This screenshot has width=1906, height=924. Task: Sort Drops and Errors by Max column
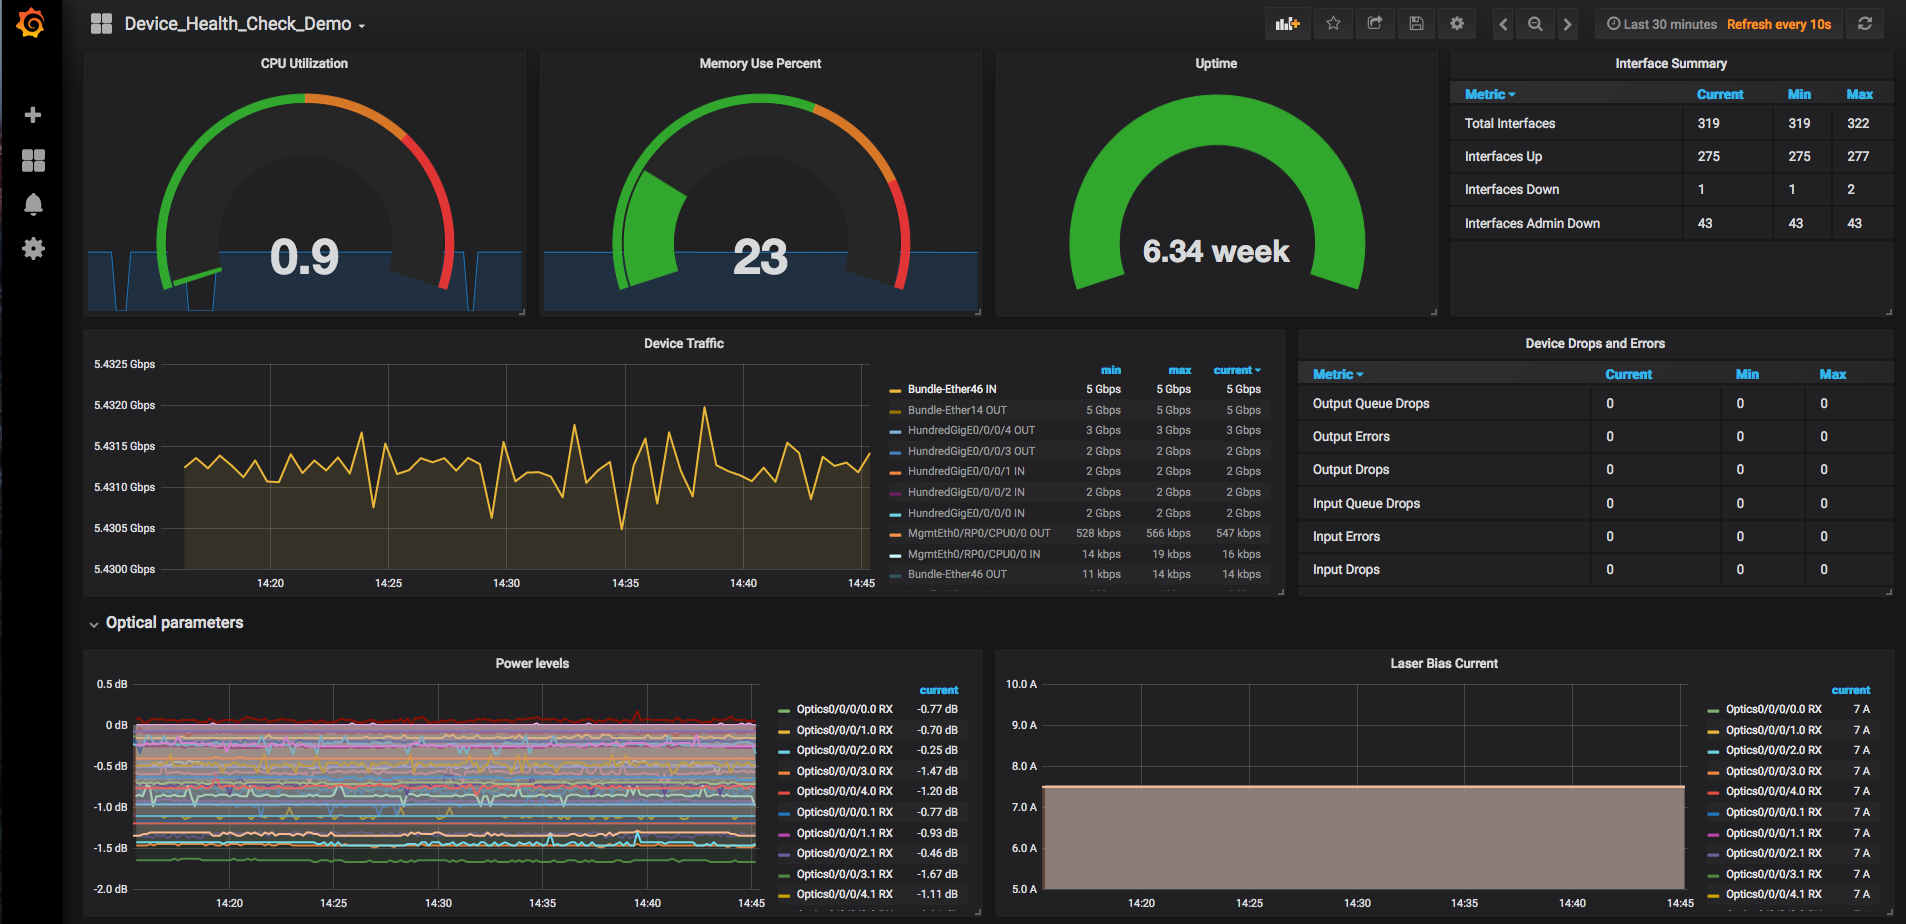coord(1832,374)
